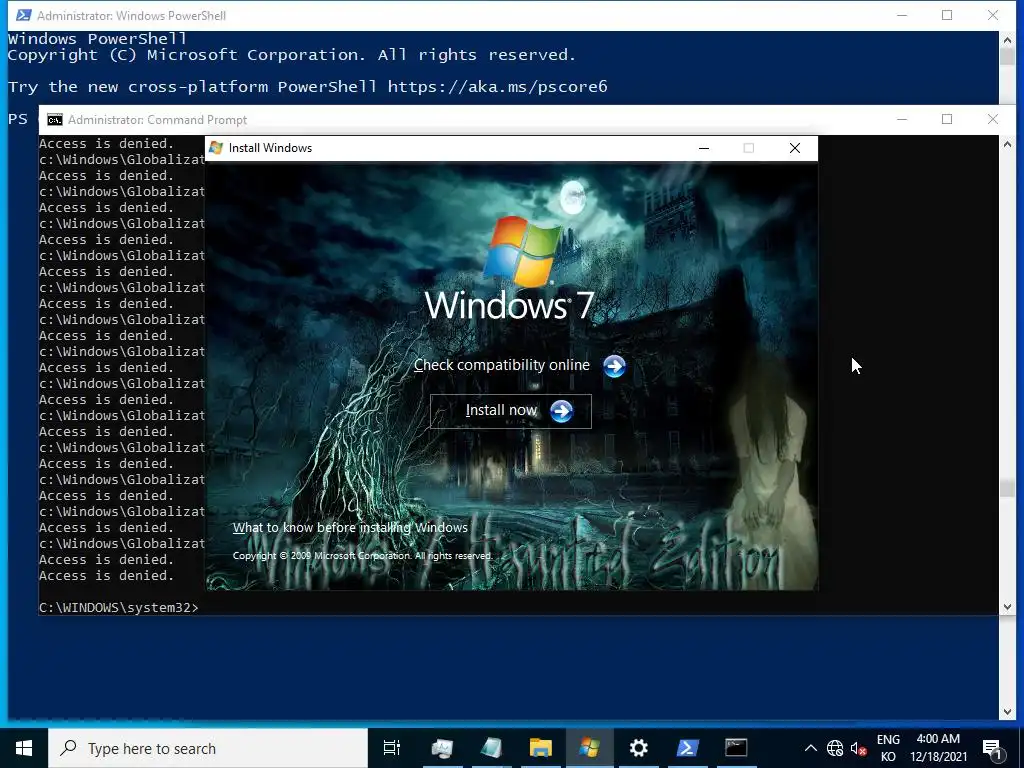The image size is (1024, 768).
Task: Click Command Prompt scrollbar down arrow
Action: [1007, 607]
